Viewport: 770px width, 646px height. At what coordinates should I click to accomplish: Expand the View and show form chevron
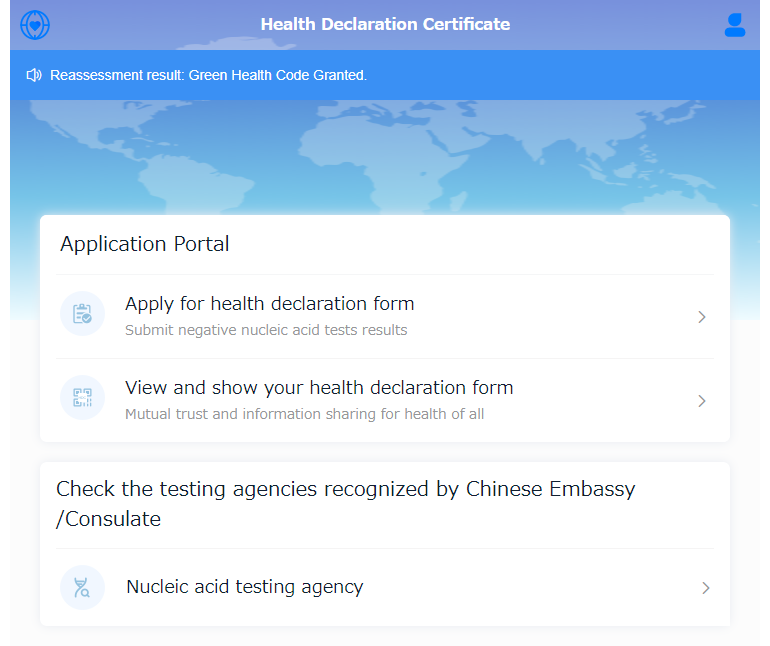pyautogui.click(x=702, y=401)
